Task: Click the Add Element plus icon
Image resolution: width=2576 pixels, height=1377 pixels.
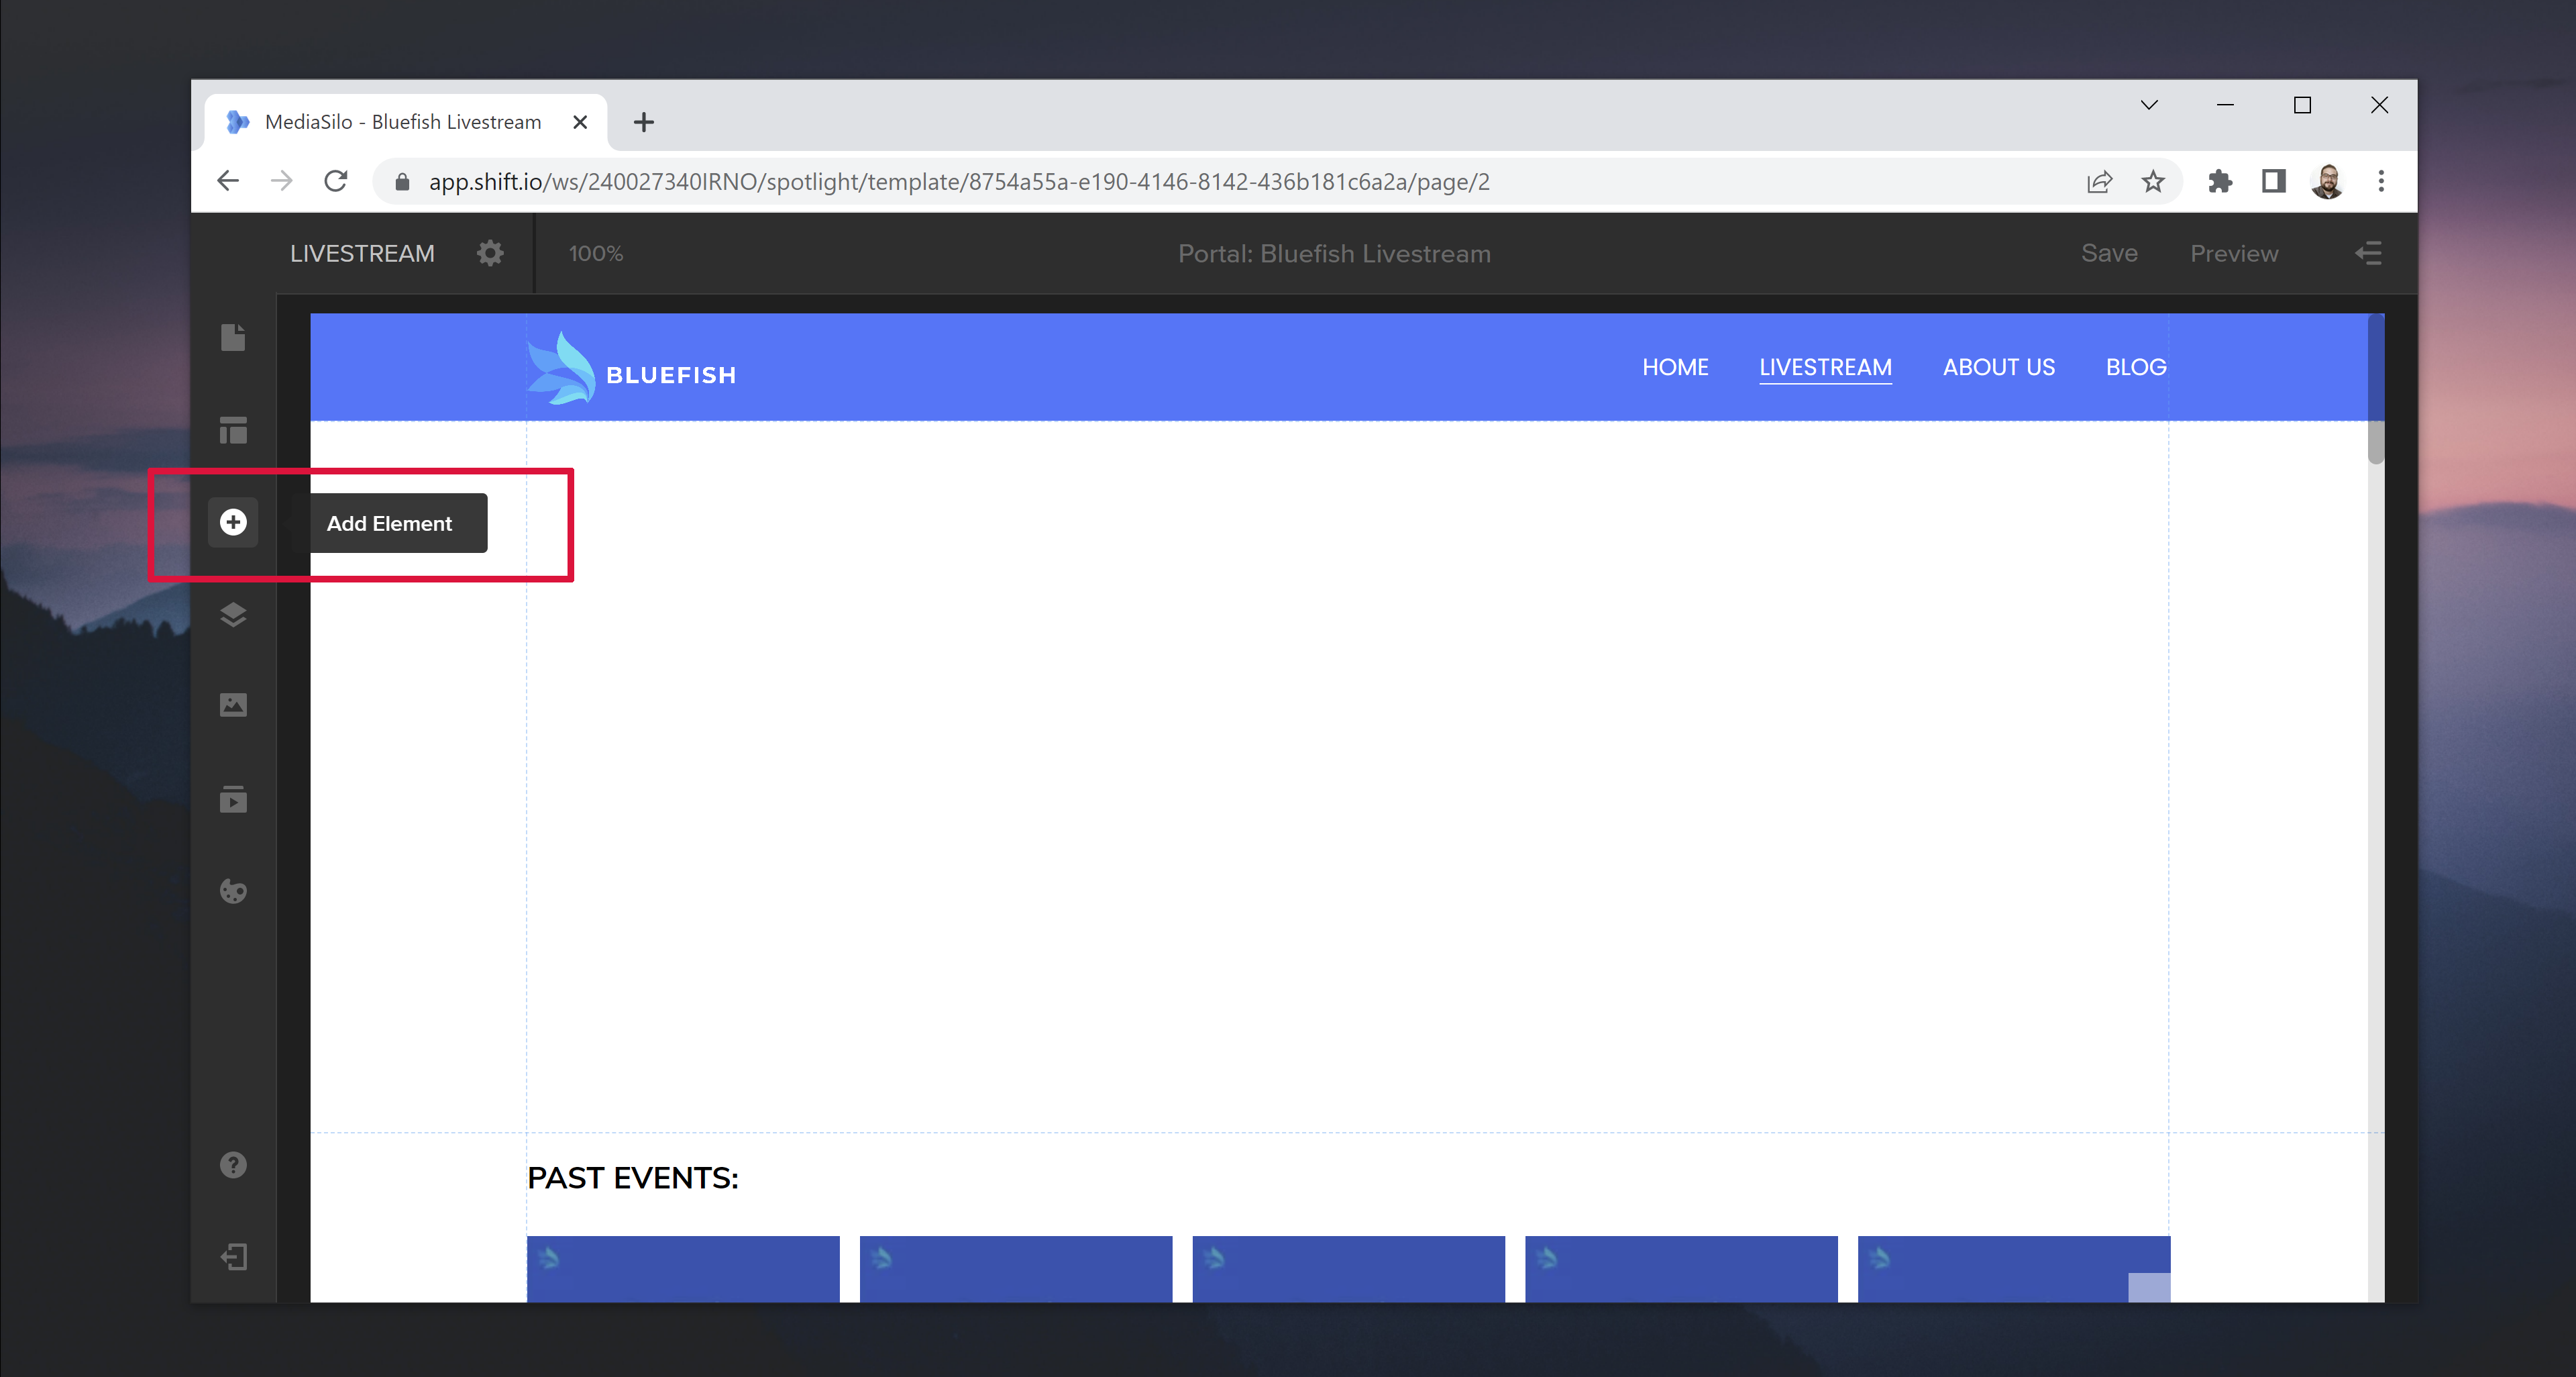Action: (233, 522)
